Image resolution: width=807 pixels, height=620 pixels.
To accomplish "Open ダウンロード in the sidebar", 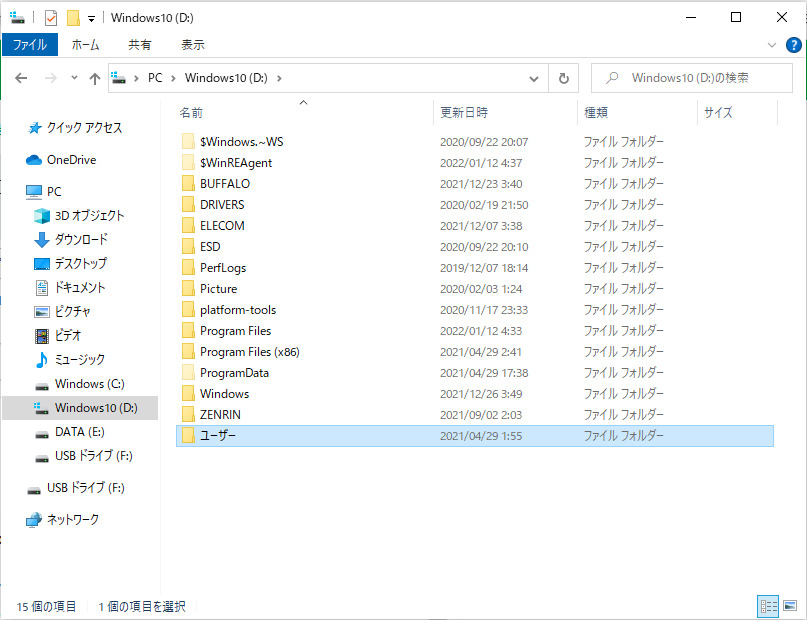I will click(81, 240).
